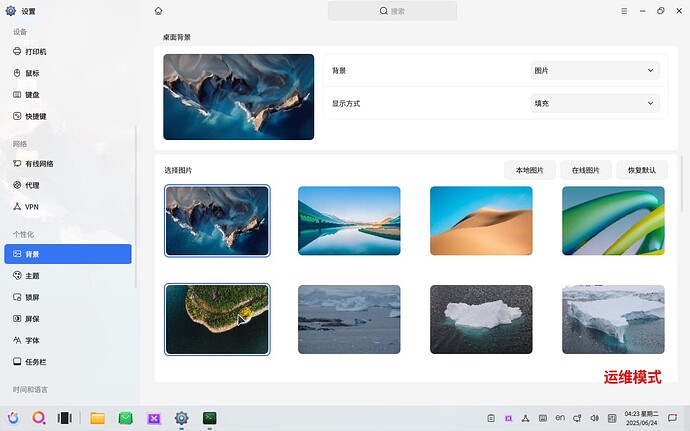Open the start menu launcher in taskbar
Image resolution: width=690 pixels, height=431 pixels.
point(13,418)
